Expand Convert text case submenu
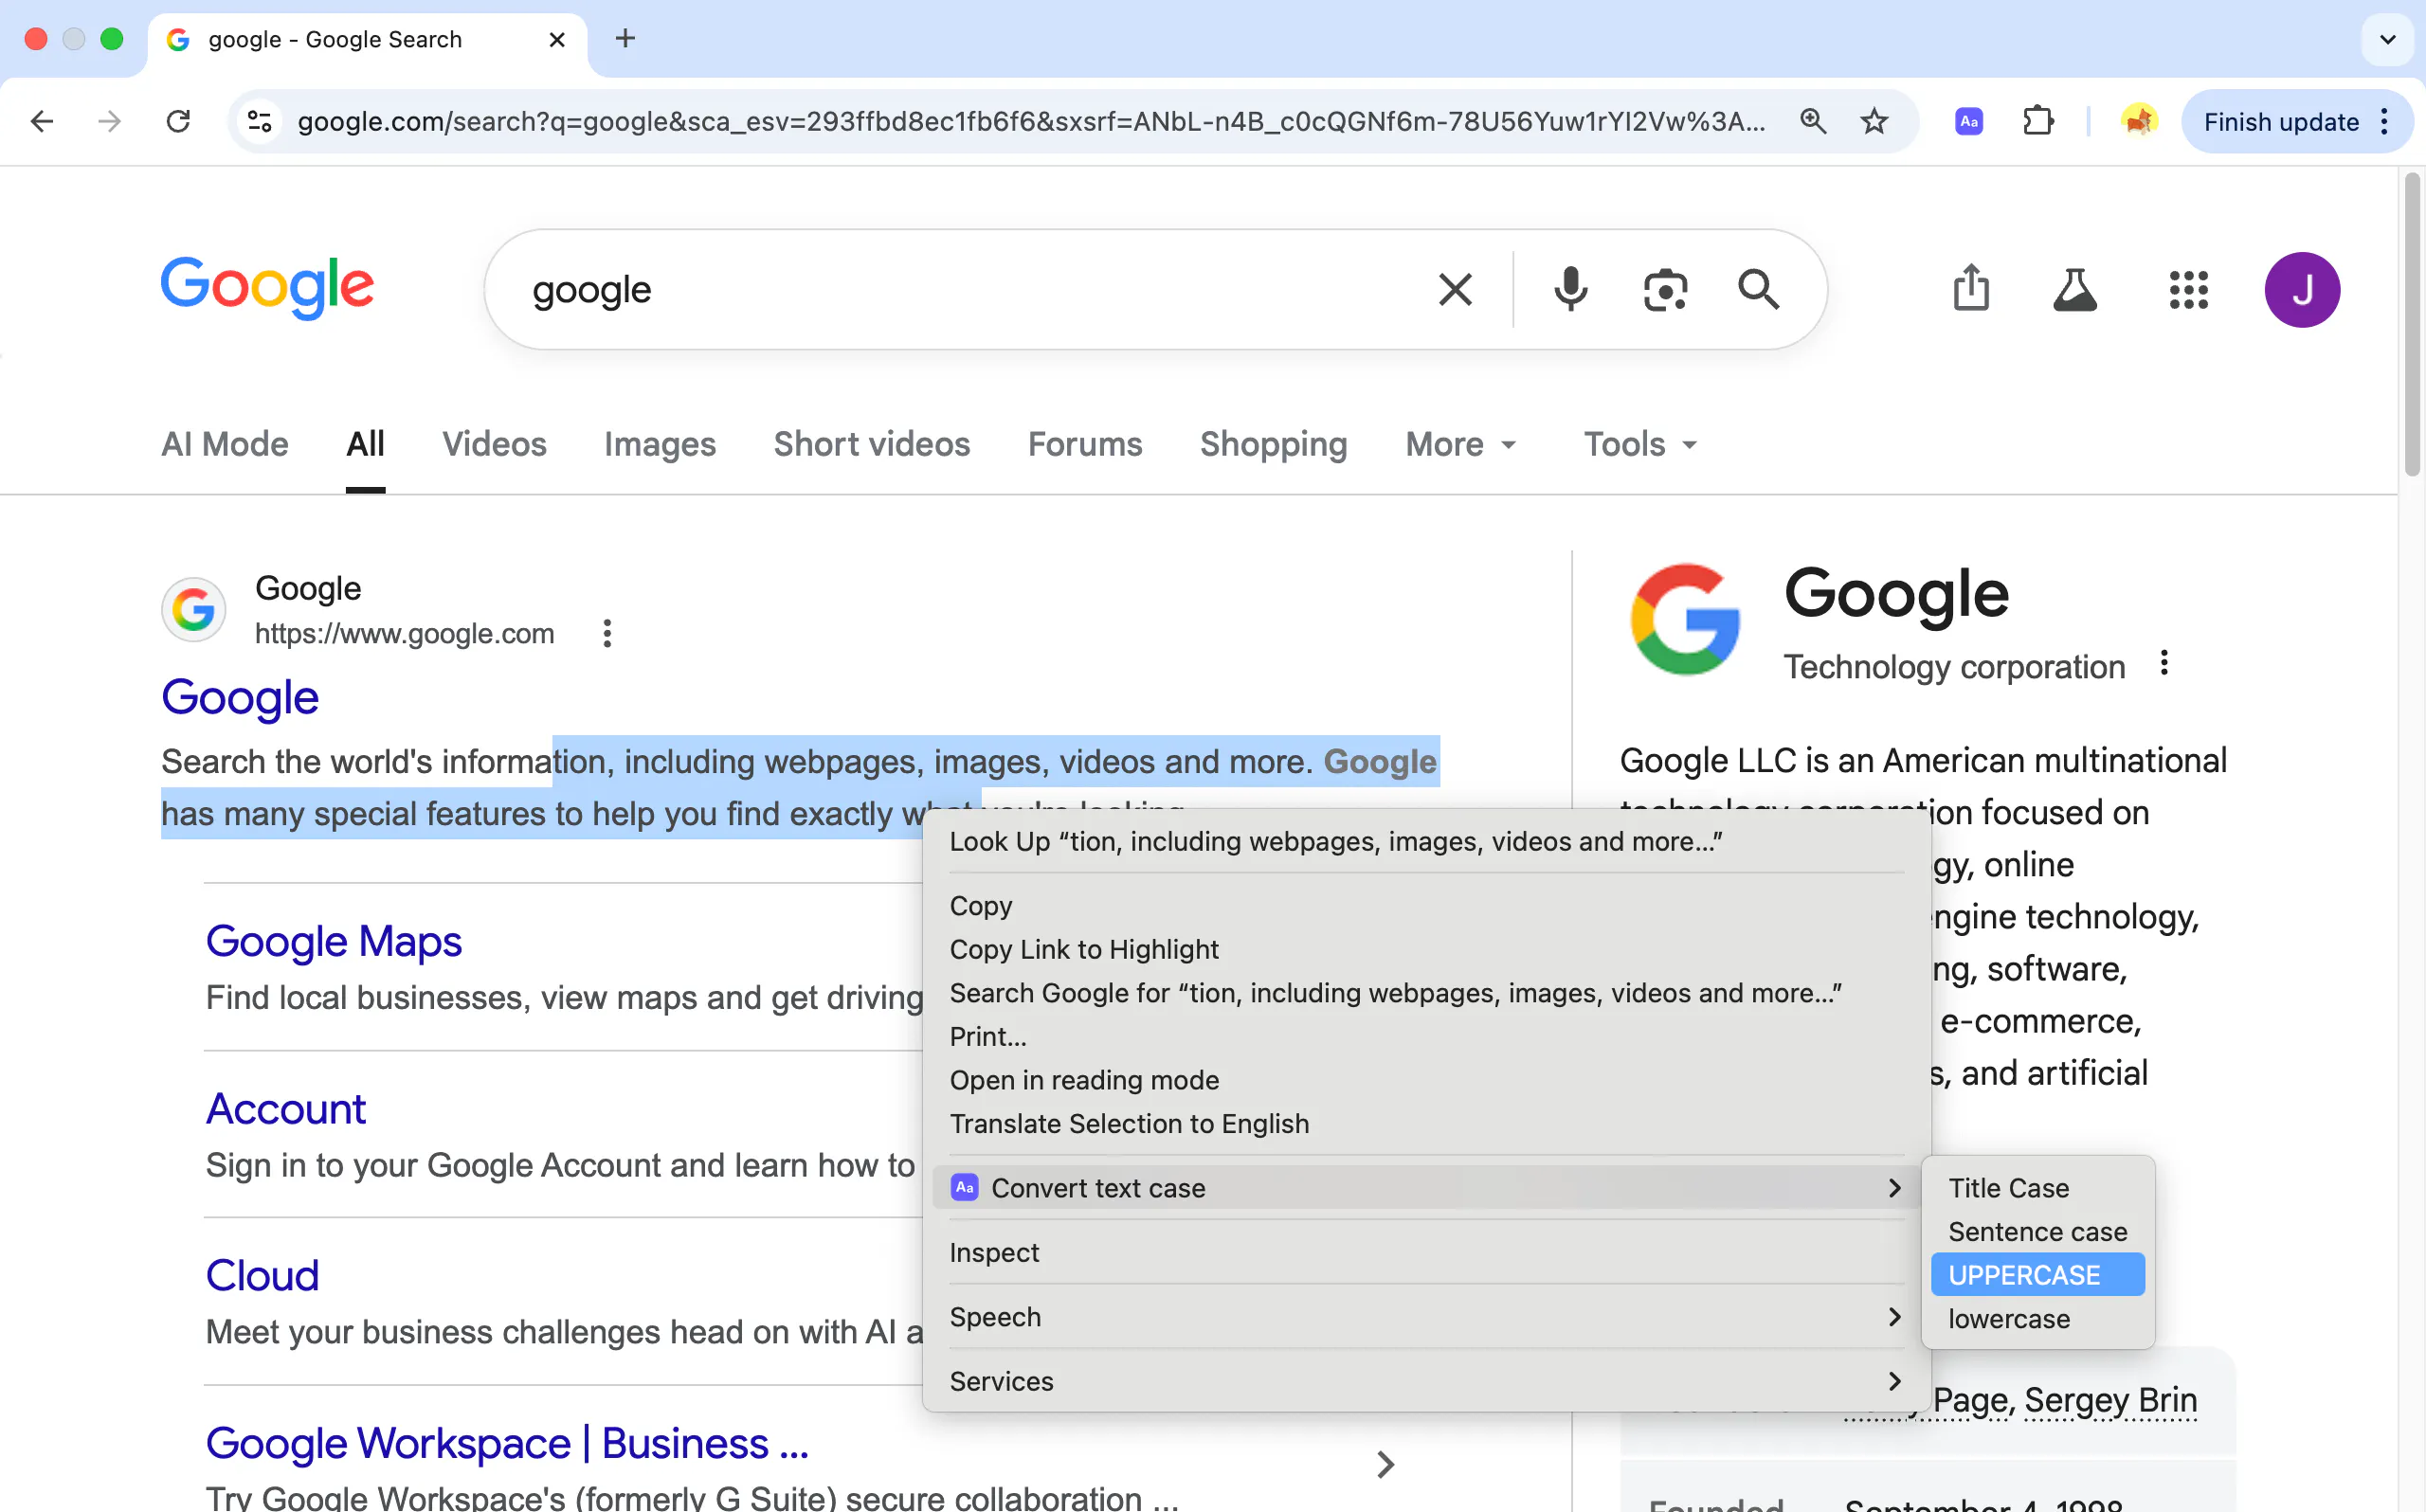This screenshot has height=1512, width=2426. click(1426, 1188)
